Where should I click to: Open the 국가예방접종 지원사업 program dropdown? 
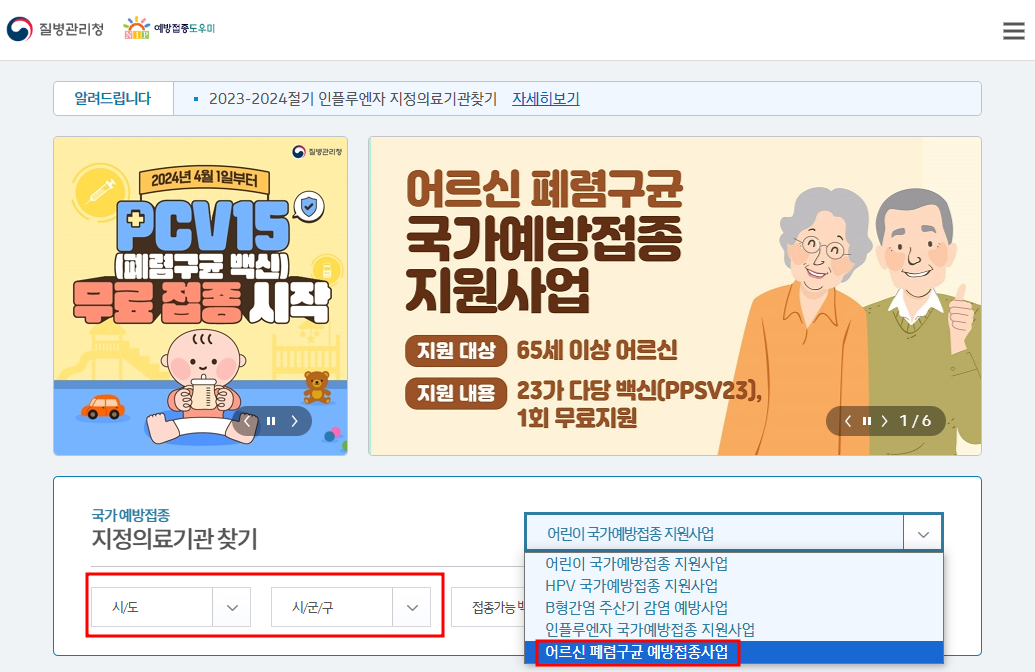click(x=735, y=531)
